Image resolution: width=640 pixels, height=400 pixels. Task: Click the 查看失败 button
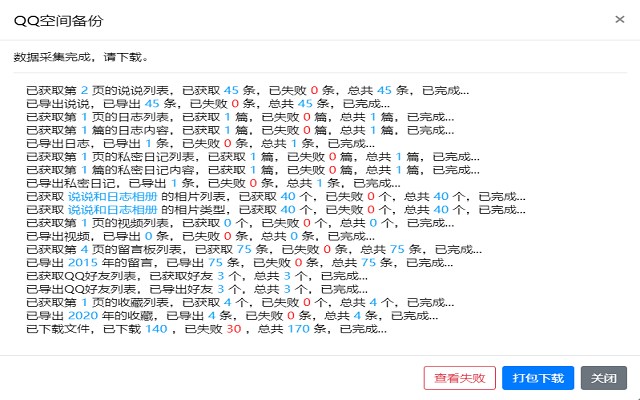(460, 378)
